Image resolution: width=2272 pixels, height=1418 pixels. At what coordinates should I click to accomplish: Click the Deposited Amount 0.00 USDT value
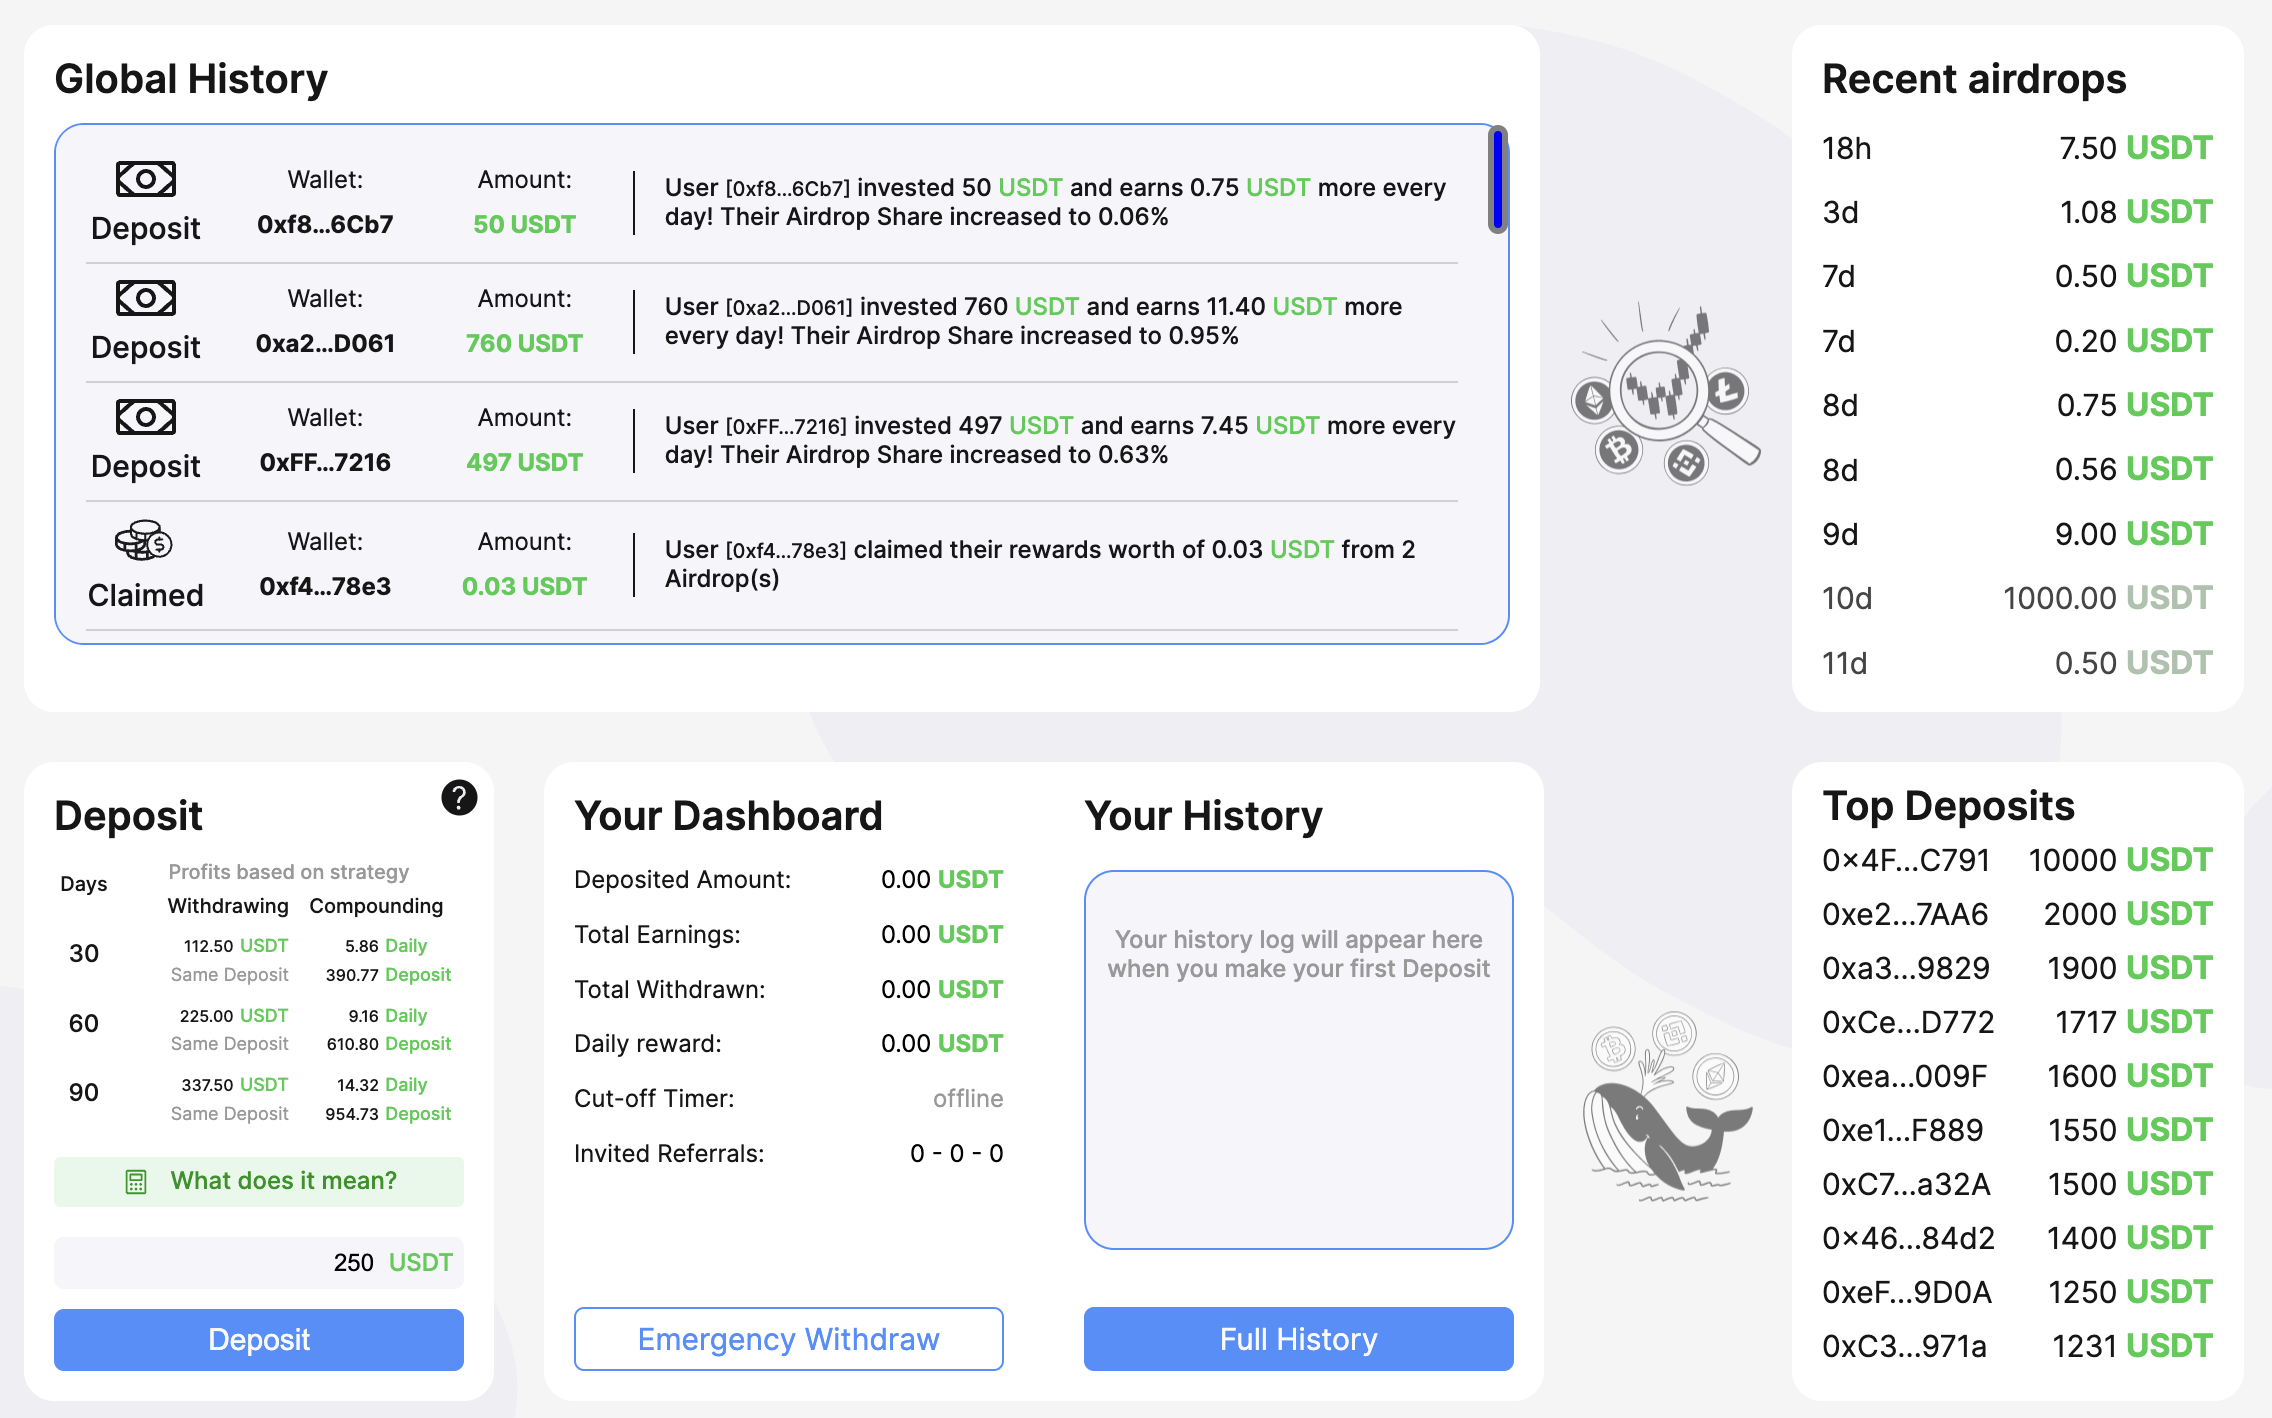coord(942,880)
